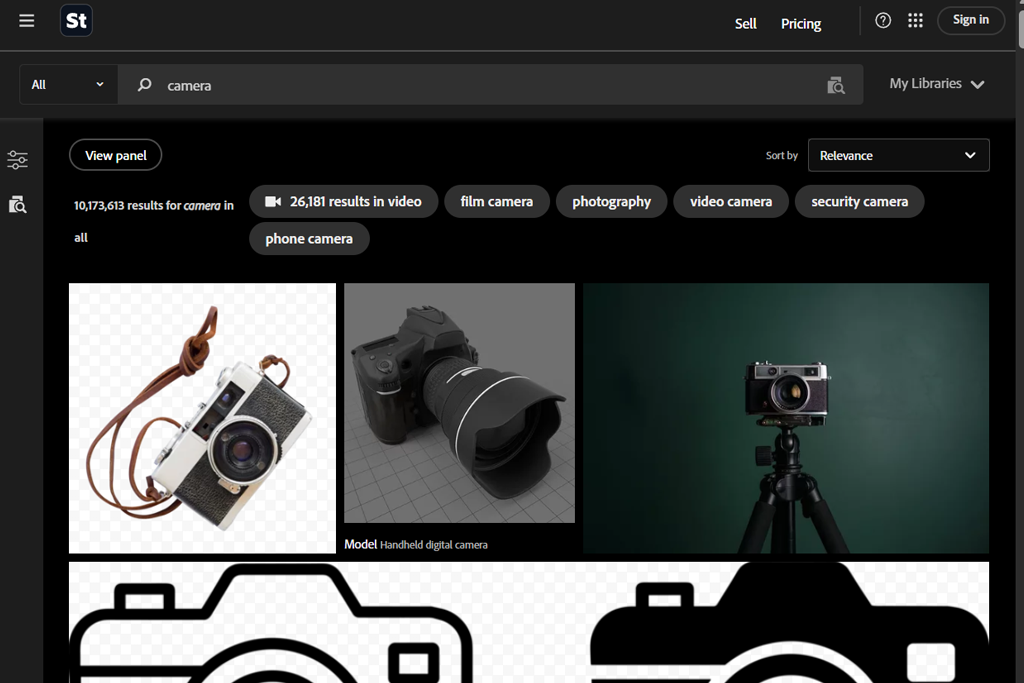Image resolution: width=1024 pixels, height=683 pixels.
Task: Open the hamburger navigation menu
Action: coord(27,21)
